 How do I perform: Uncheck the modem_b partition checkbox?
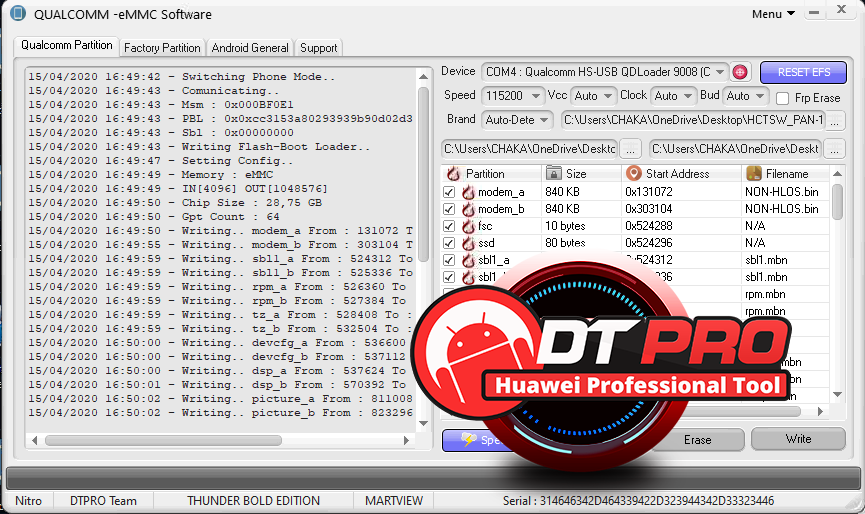(449, 209)
